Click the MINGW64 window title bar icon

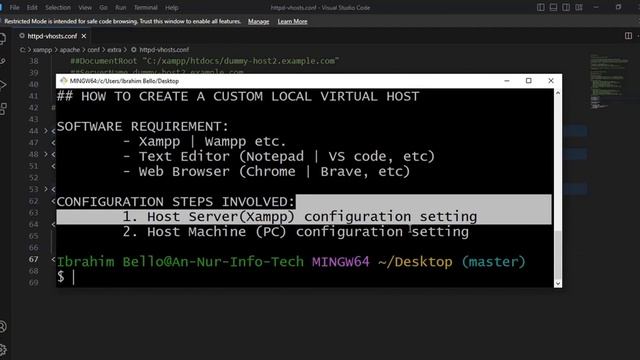point(63,81)
